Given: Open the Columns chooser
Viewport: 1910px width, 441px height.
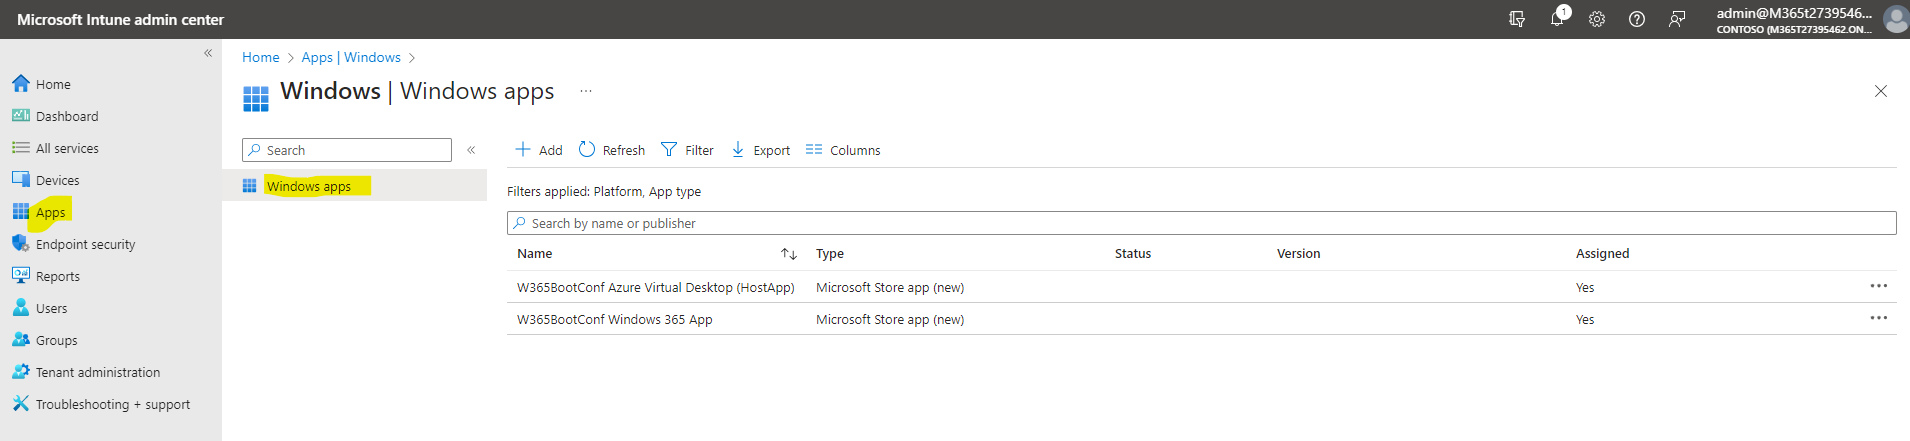Looking at the screenshot, I should [x=843, y=150].
